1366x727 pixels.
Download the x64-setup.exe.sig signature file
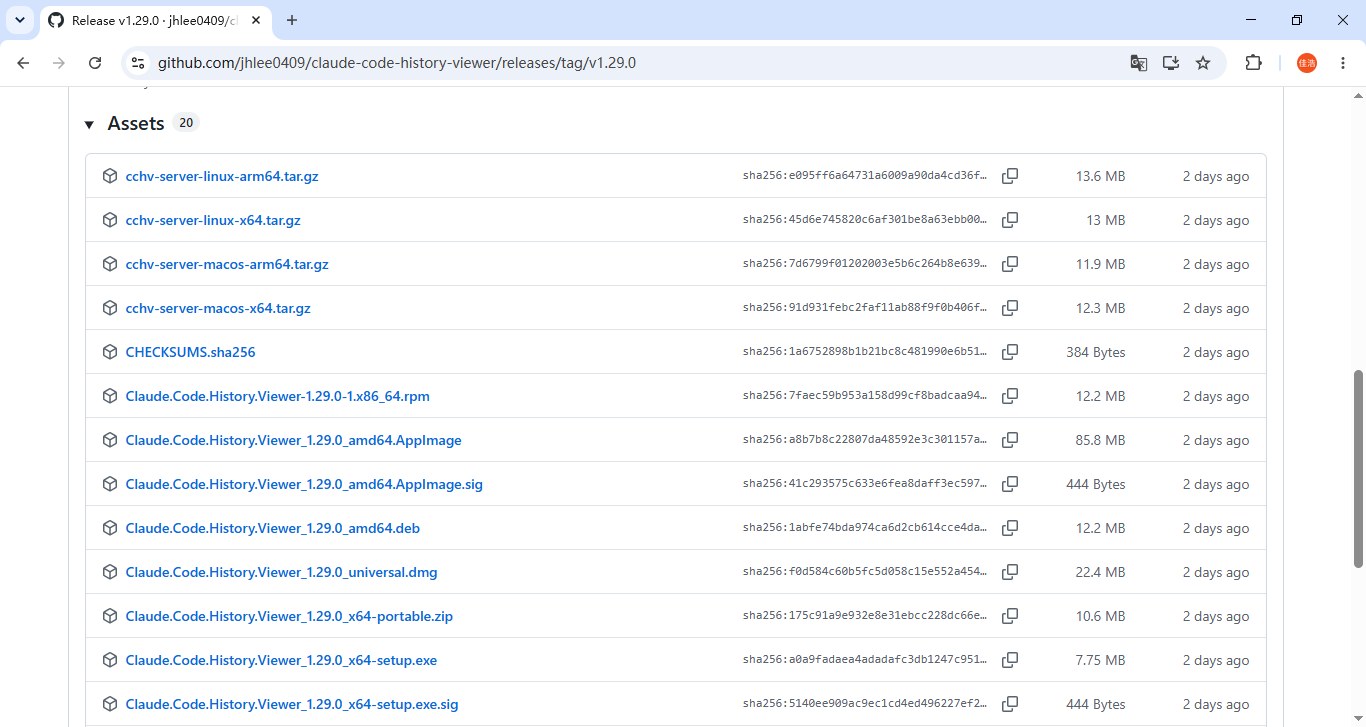click(292, 704)
